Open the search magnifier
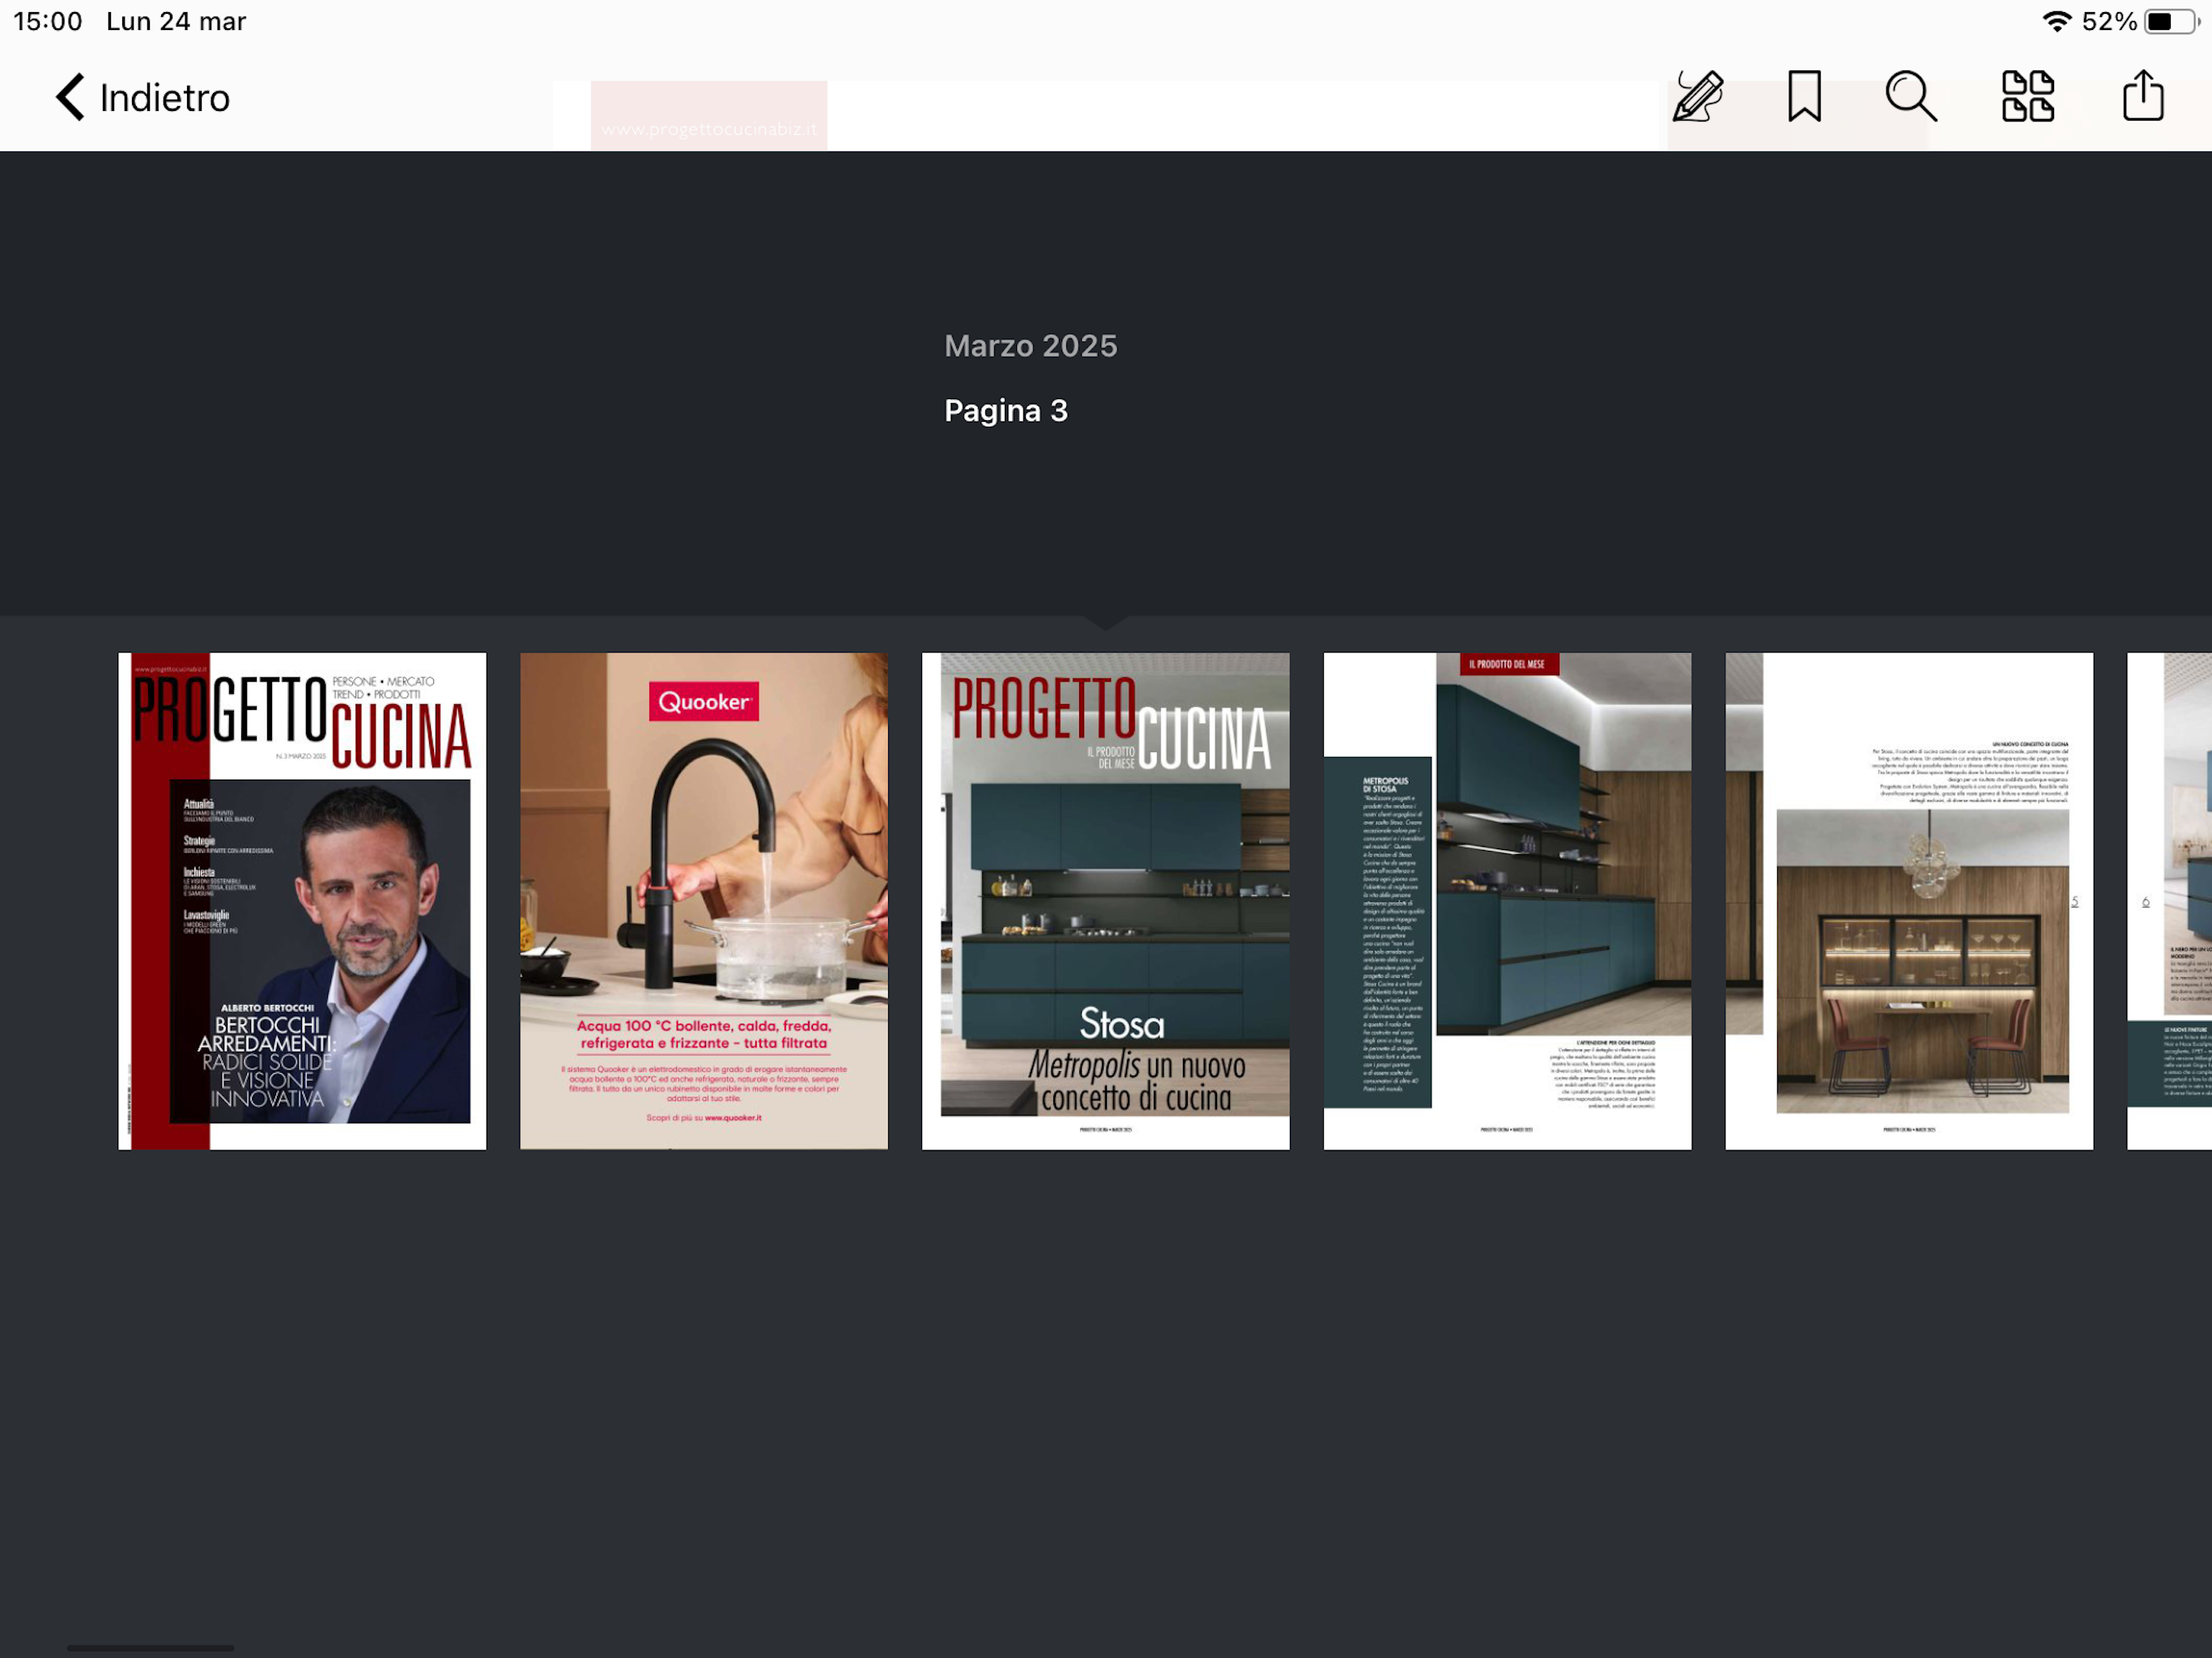The width and height of the screenshot is (2212, 1658). [x=1910, y=97]
